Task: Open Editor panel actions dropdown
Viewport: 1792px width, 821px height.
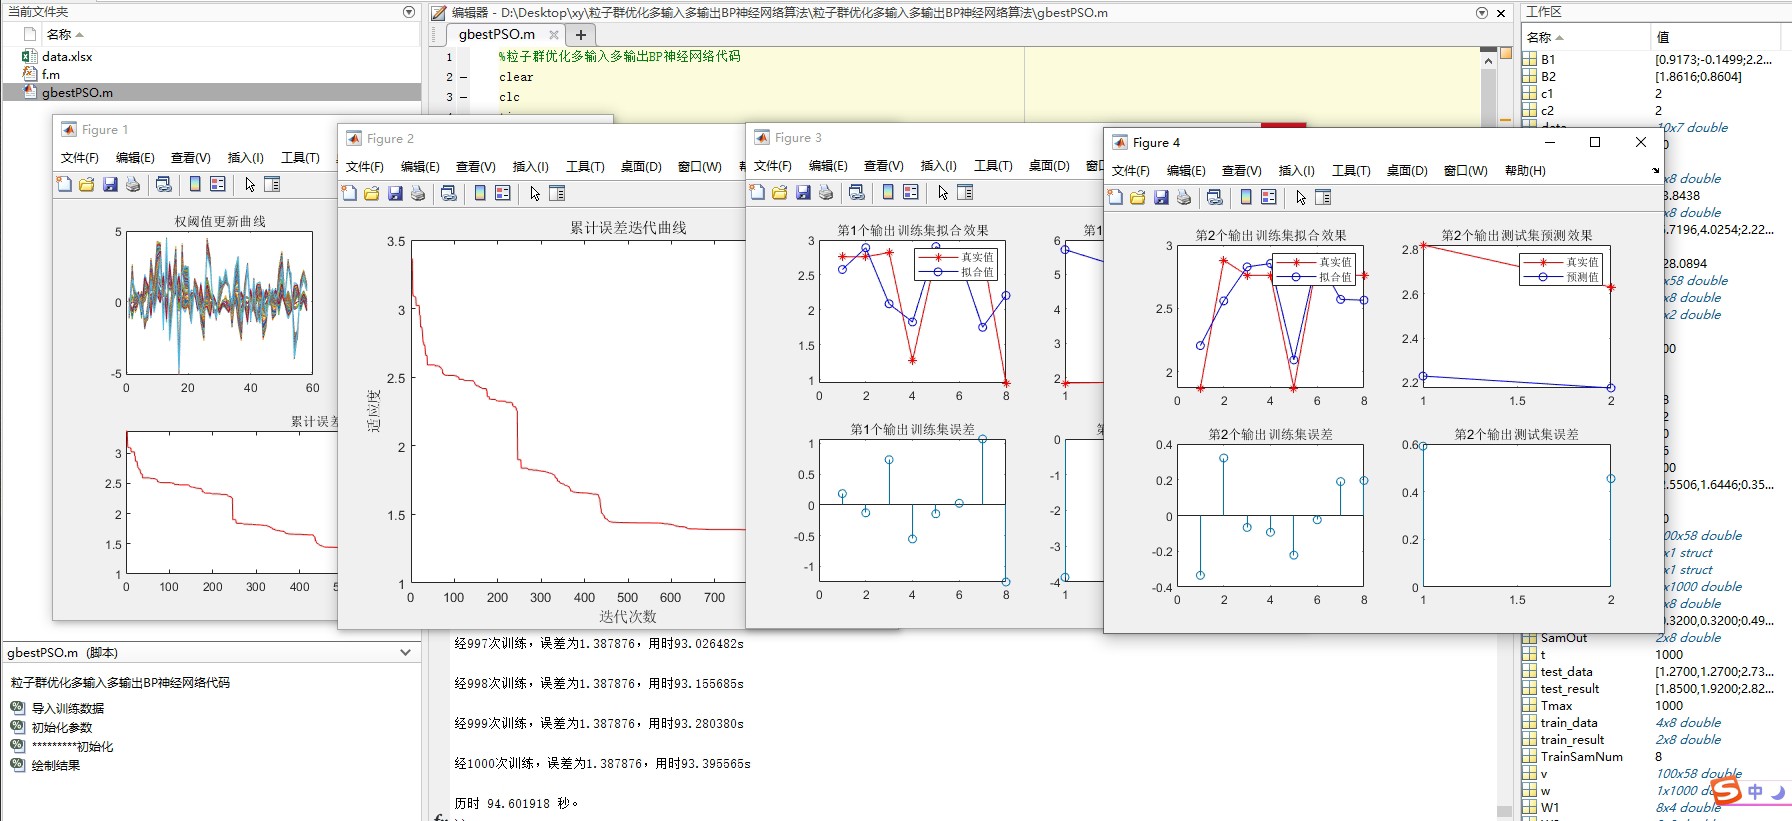Action: [x=1482, y=13]
